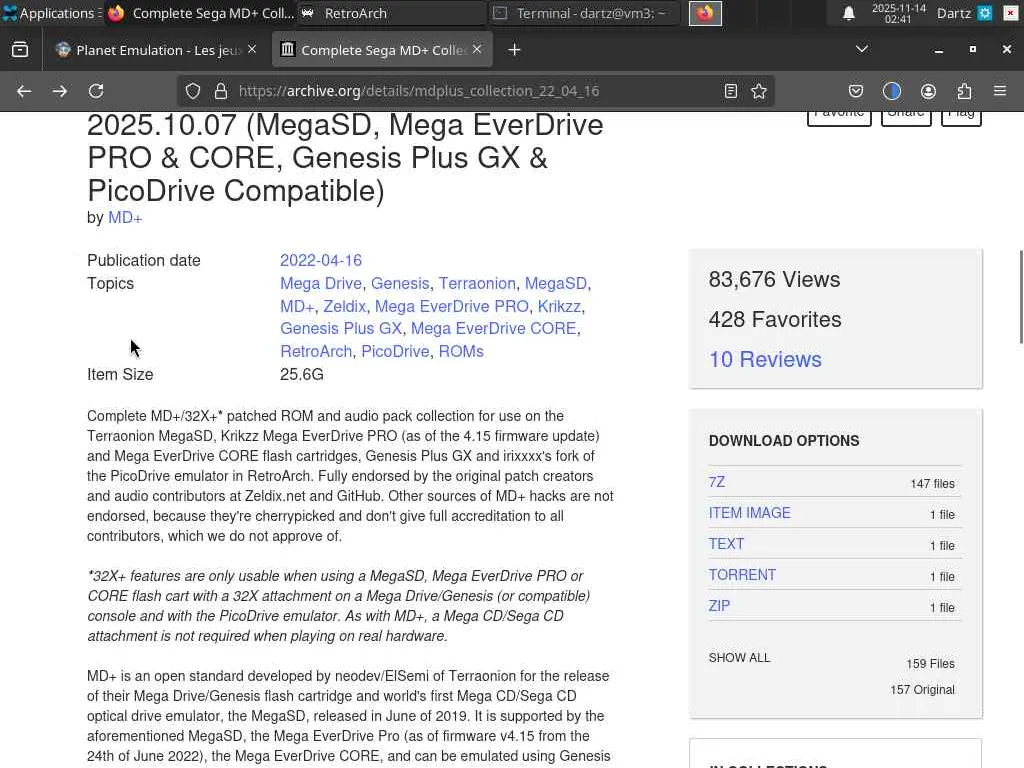Click the Firefox workspace thumbnail in panel

pos(705,13)
